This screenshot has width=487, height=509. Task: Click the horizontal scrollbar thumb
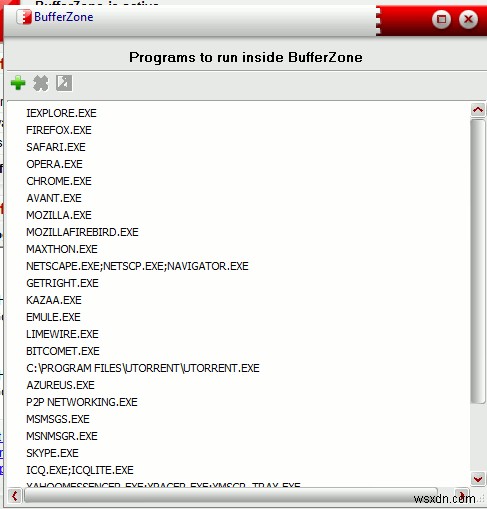[231, 496]
